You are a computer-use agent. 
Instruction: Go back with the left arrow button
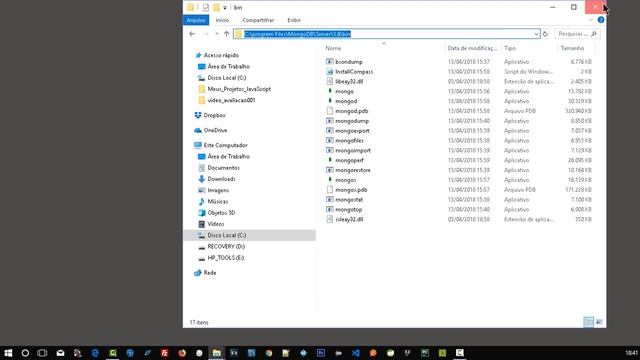coord(192,34)
